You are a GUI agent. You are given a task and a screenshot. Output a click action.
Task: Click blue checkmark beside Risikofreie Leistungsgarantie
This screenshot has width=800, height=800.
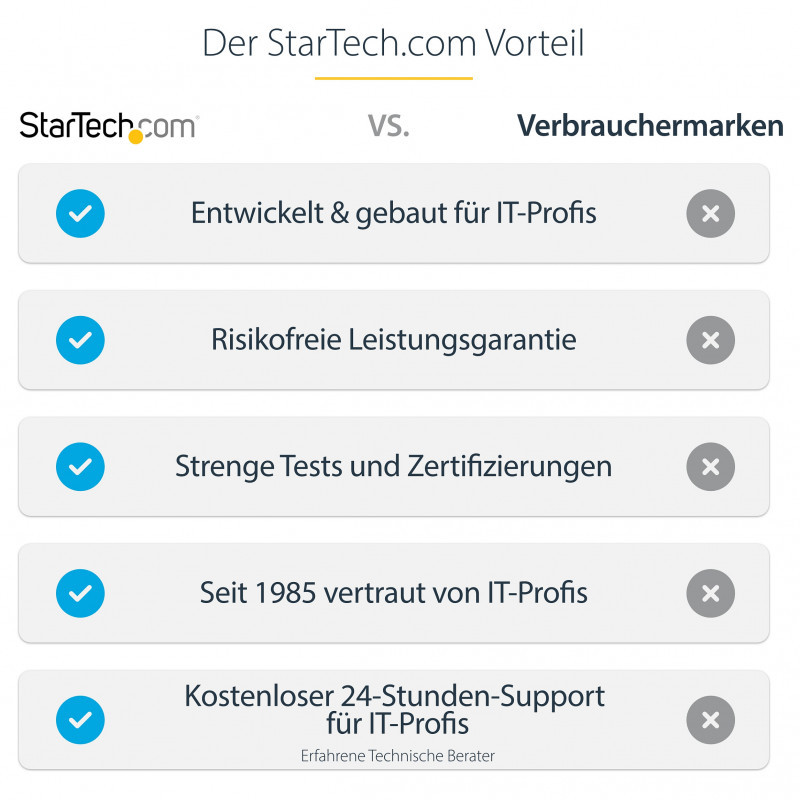[x=80, y=340]
